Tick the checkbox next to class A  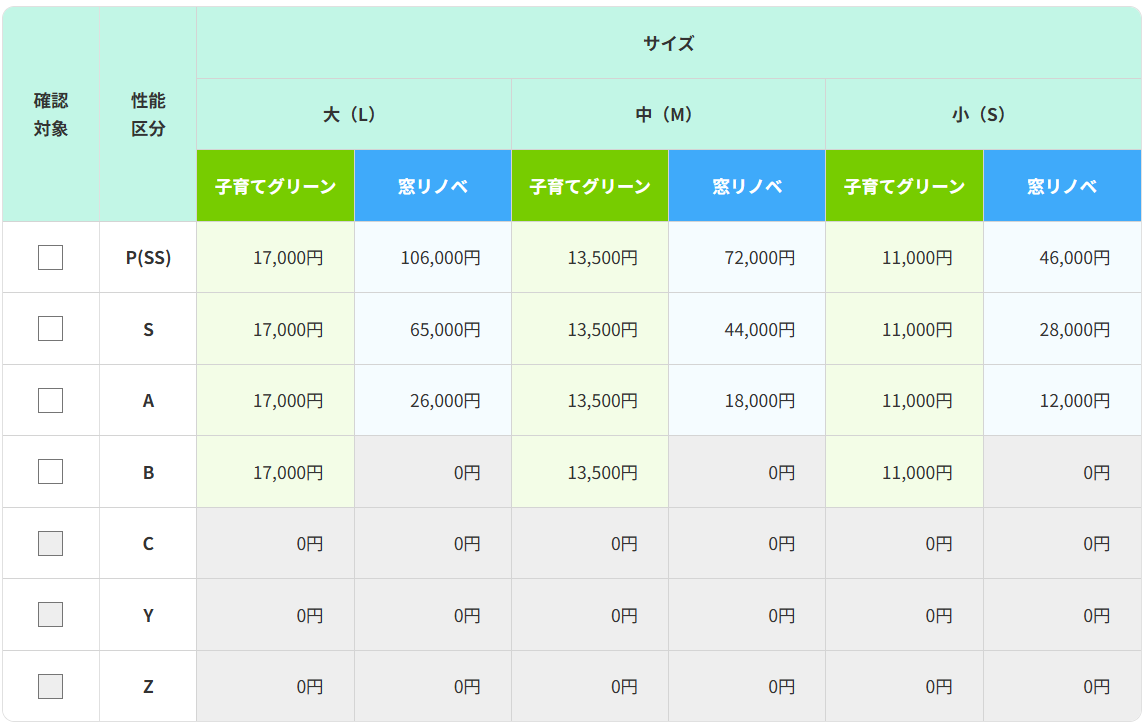pyautogui.click(x=51, y=399)
